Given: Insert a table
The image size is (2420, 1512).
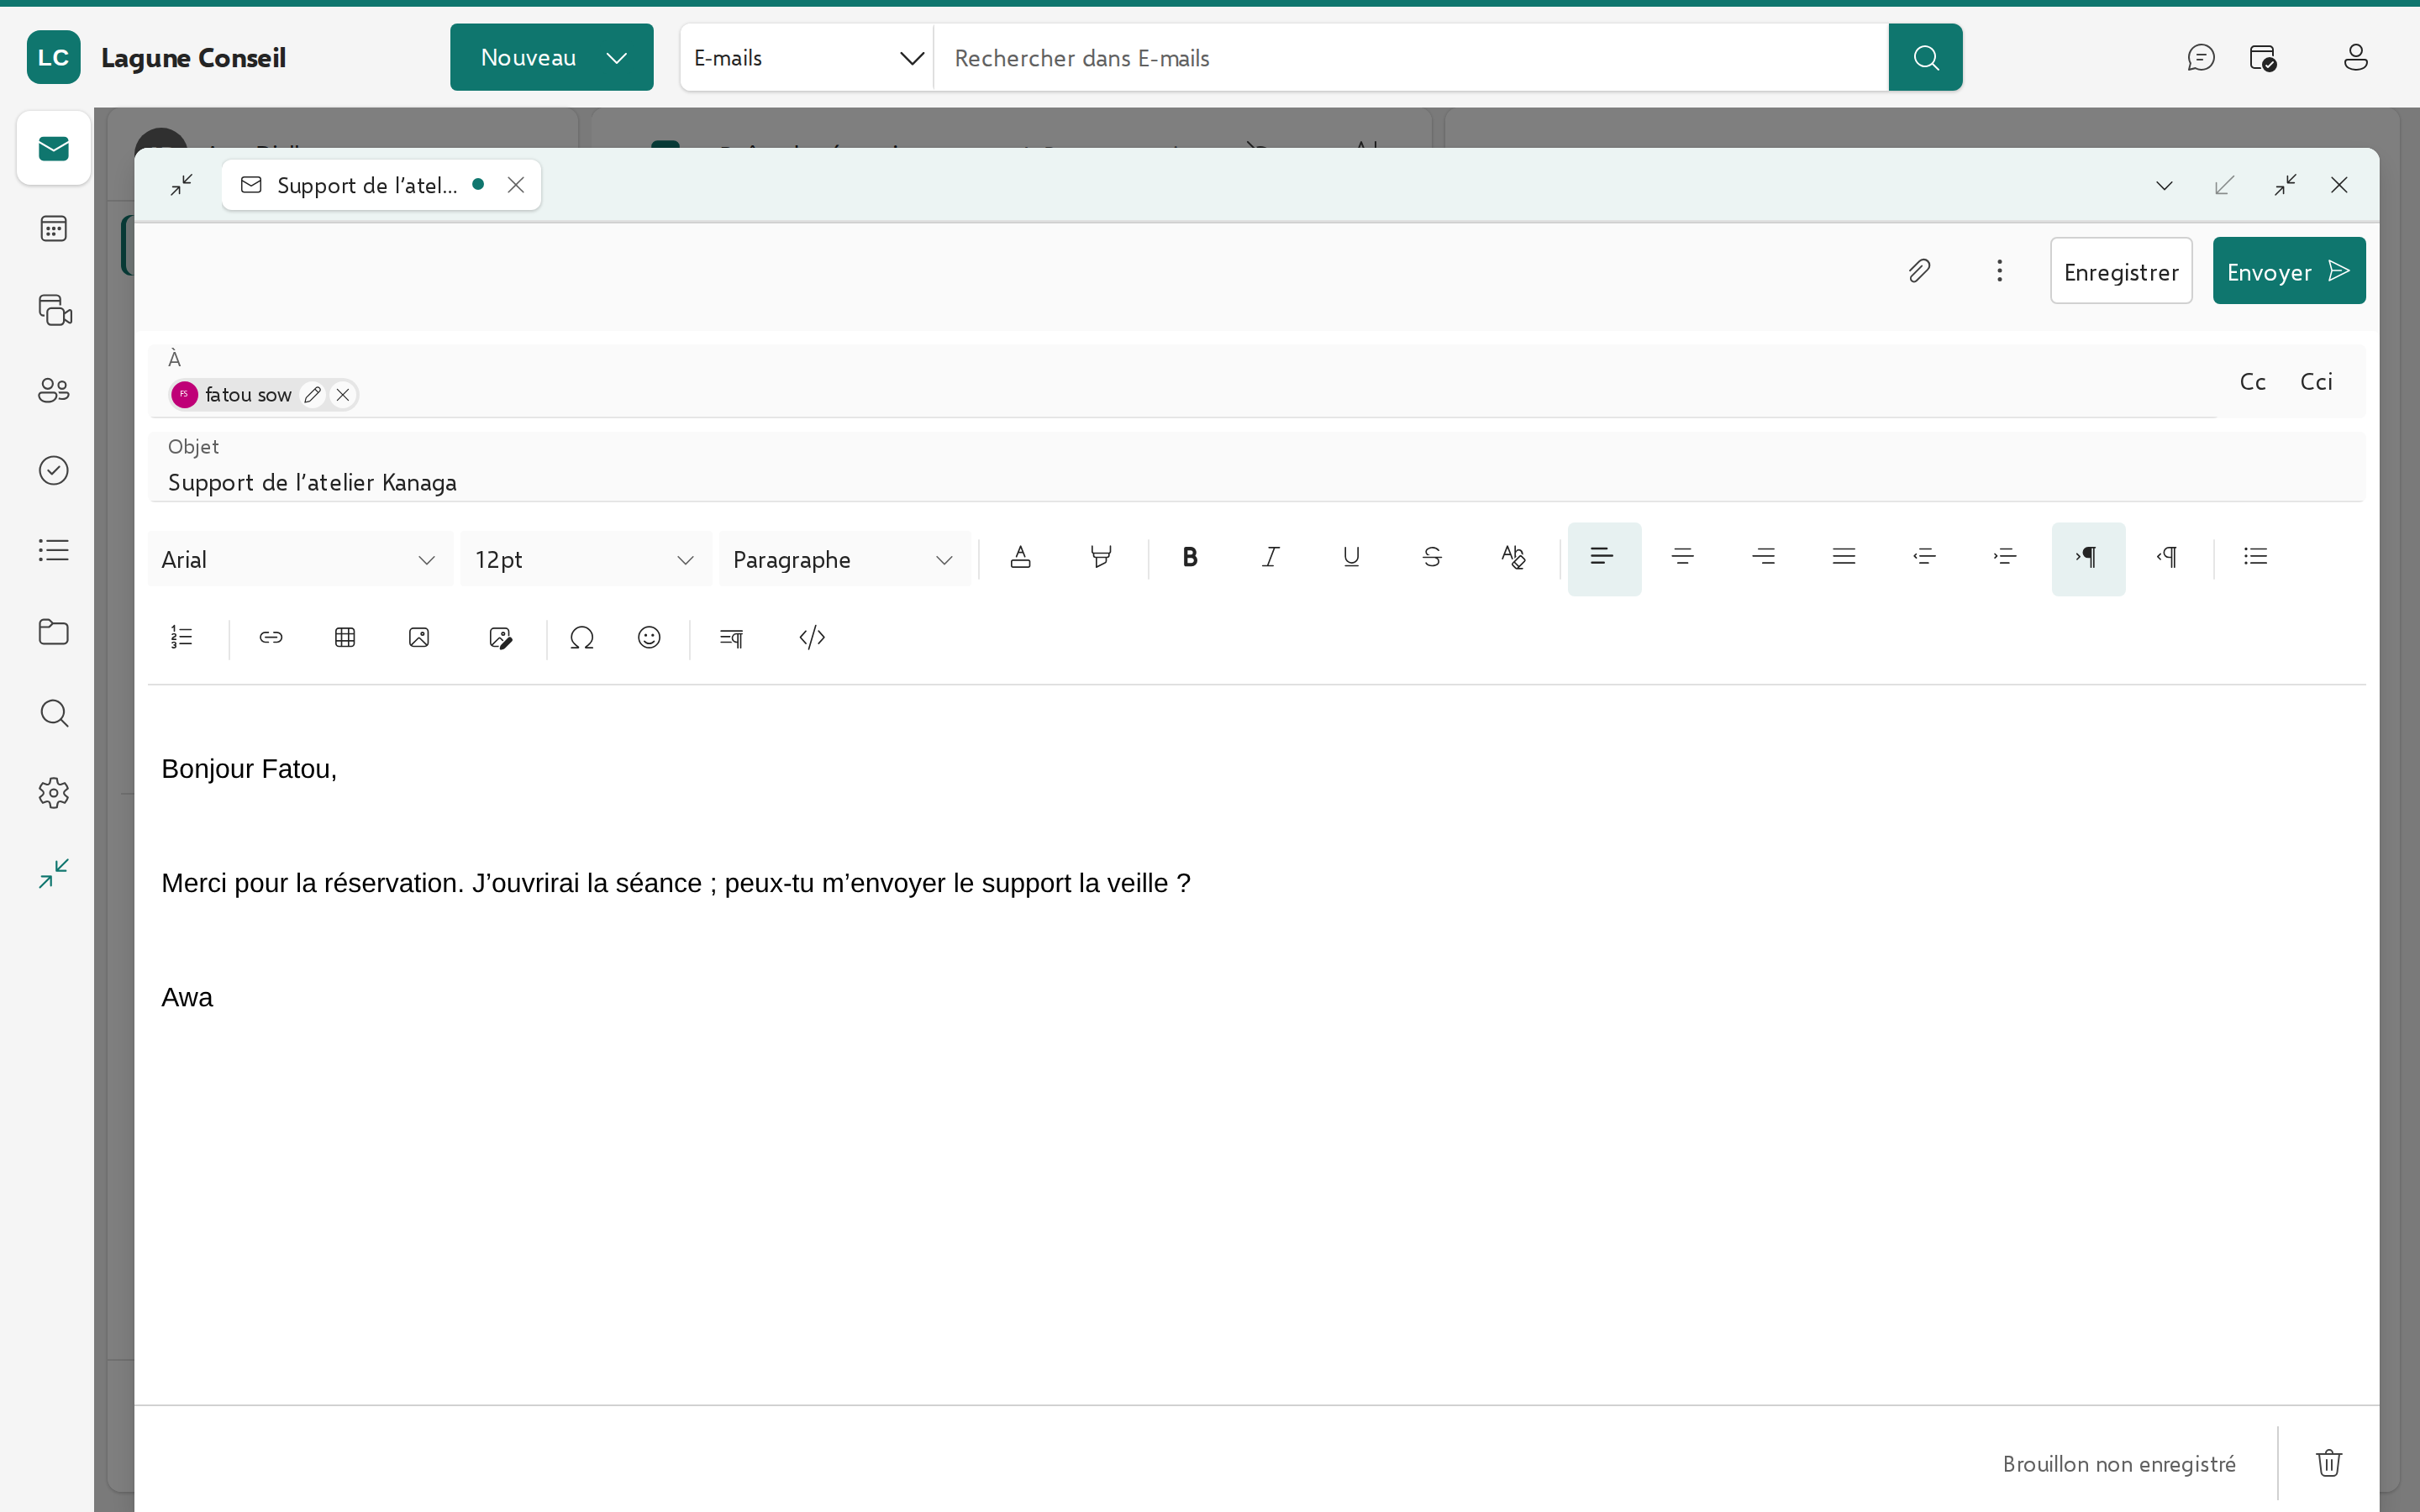Looking at the screenshot, I should pos(345,638).
